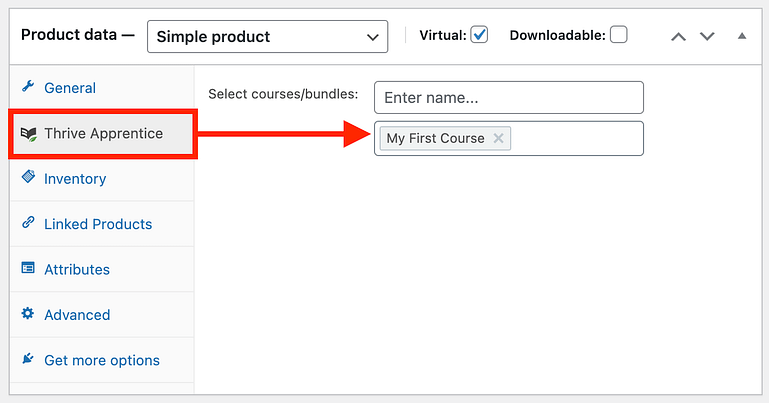Uncheck the Virtual checkbox
769x403 pixels.
[479, 35]
